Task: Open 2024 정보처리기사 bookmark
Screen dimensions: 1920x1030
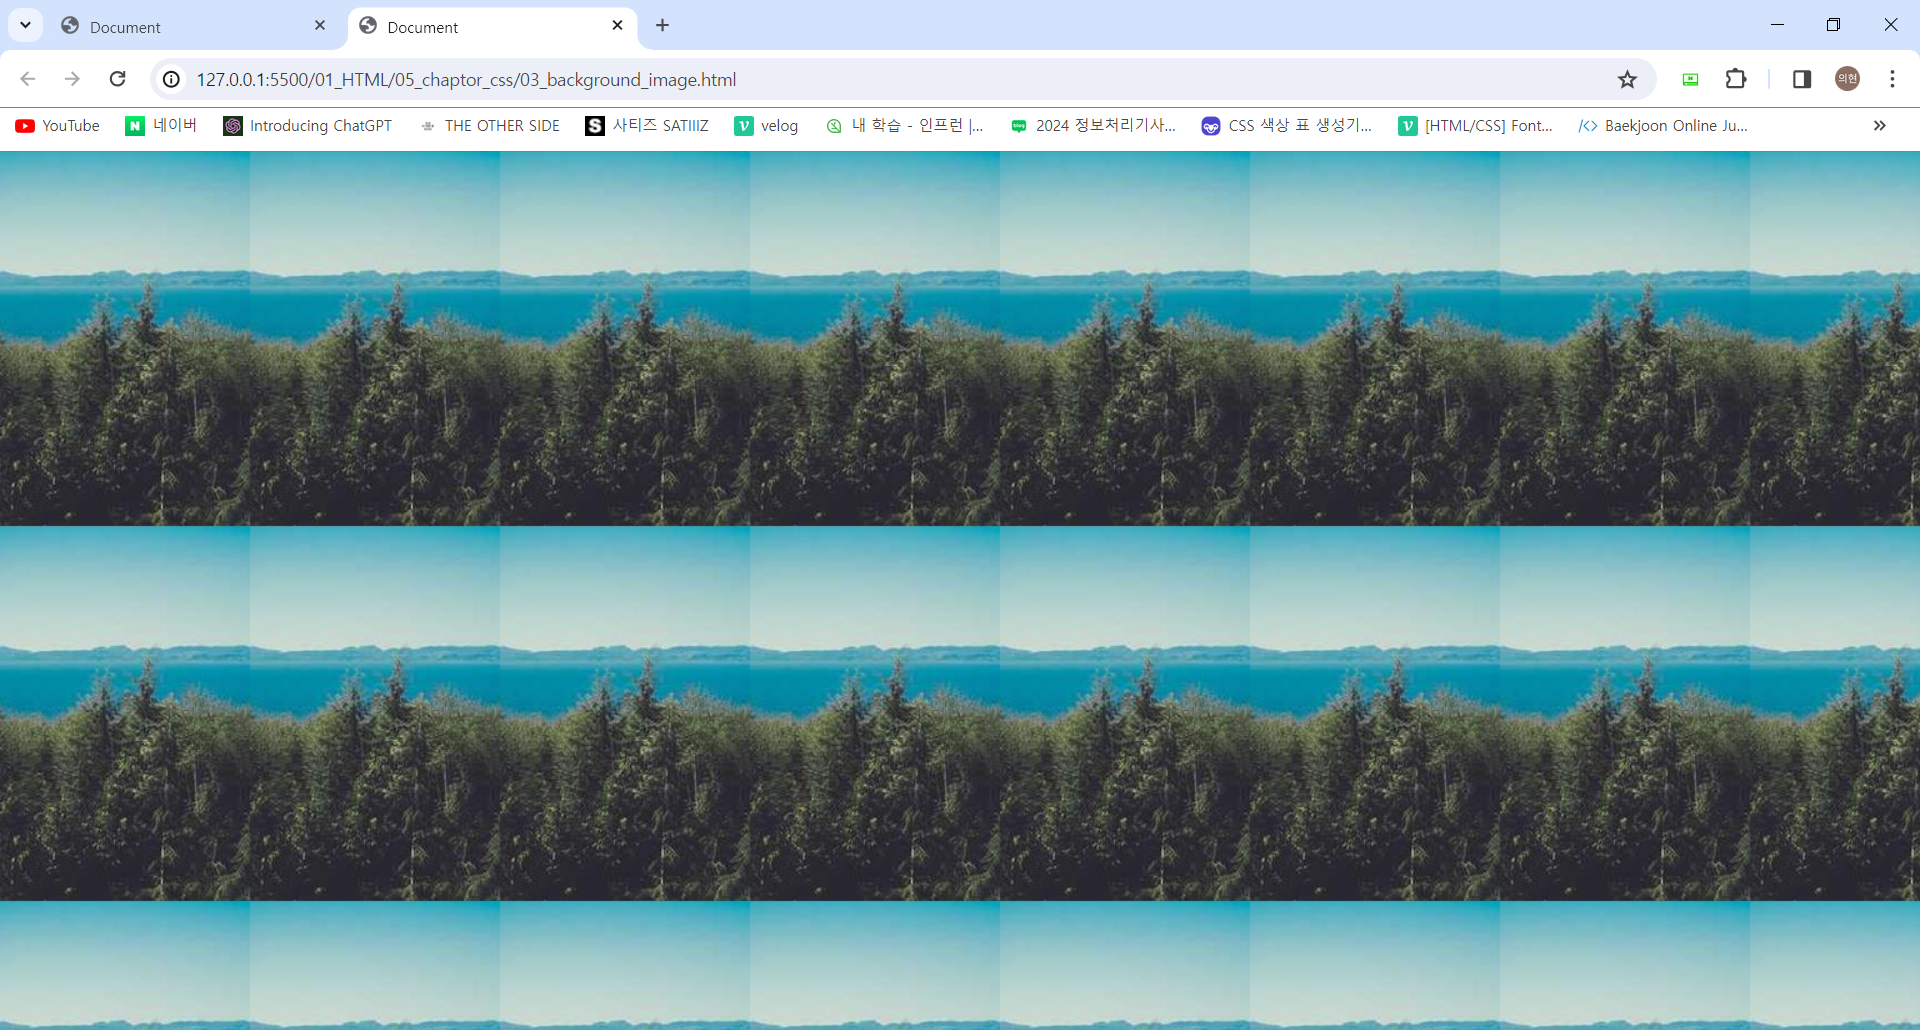Action: tap(1094, 126)
